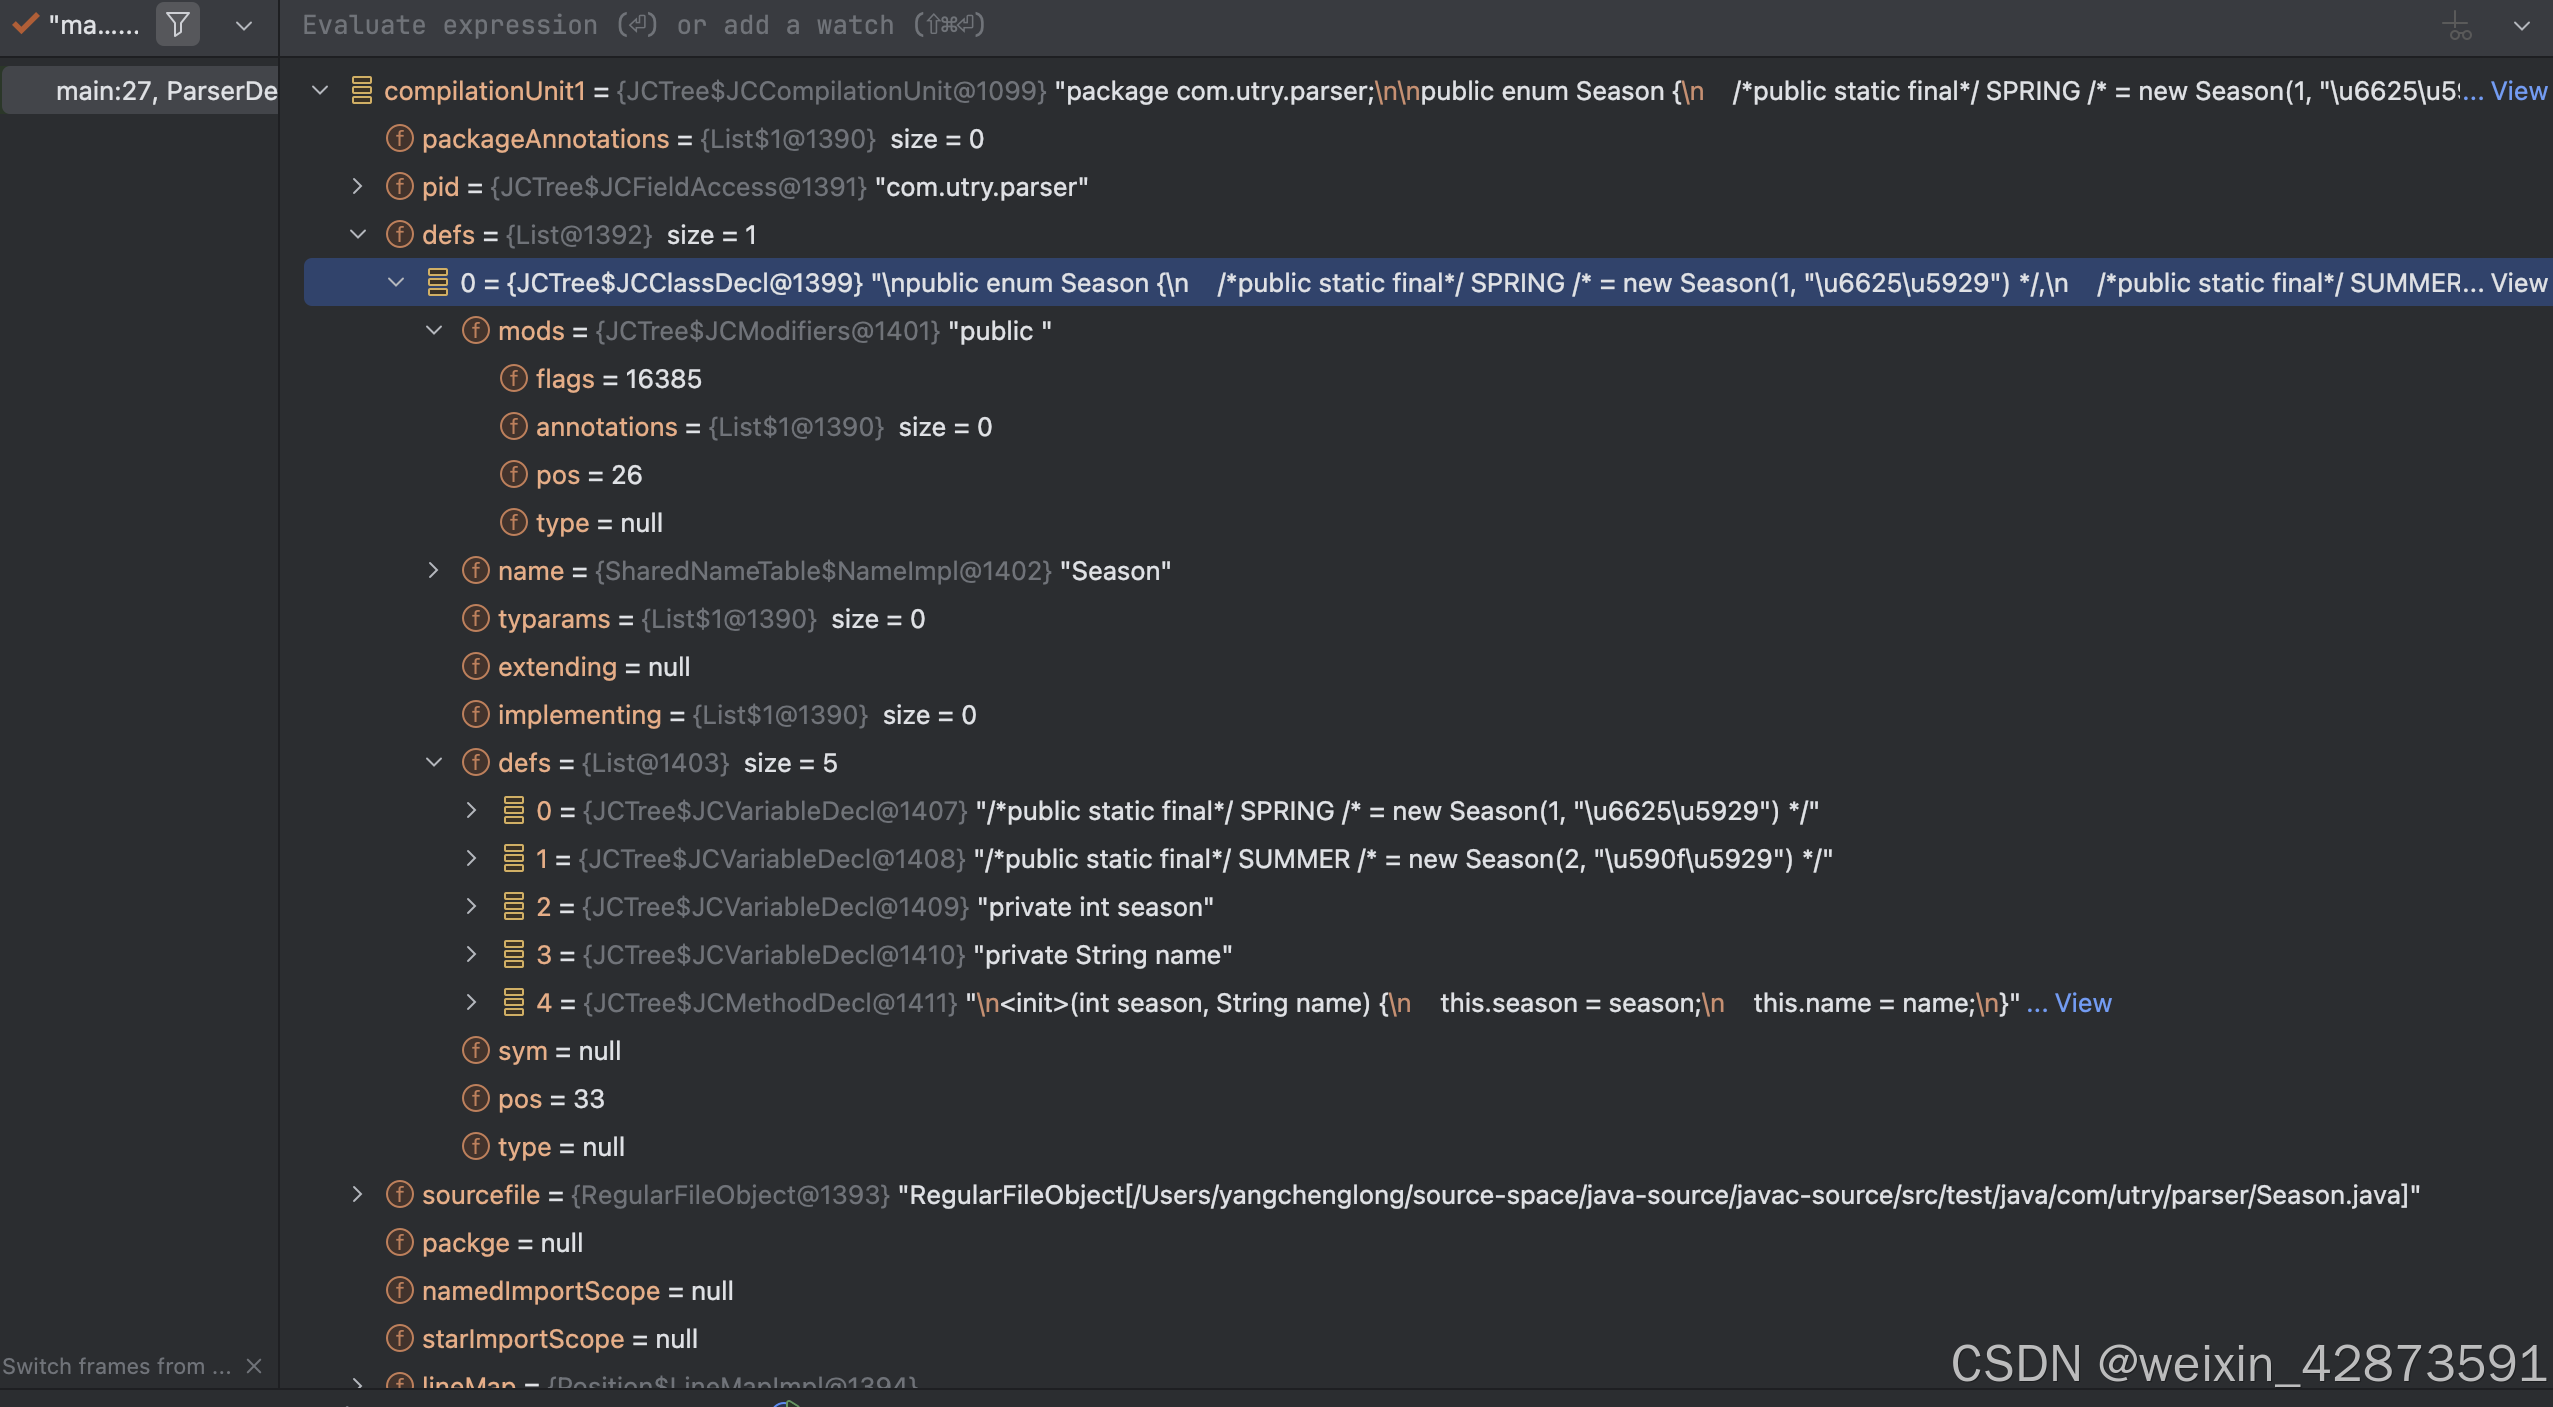Select the starImportScope = null row
Image resolution: width=2553 pixels, height=1407 pixels.
[559, 1339]
